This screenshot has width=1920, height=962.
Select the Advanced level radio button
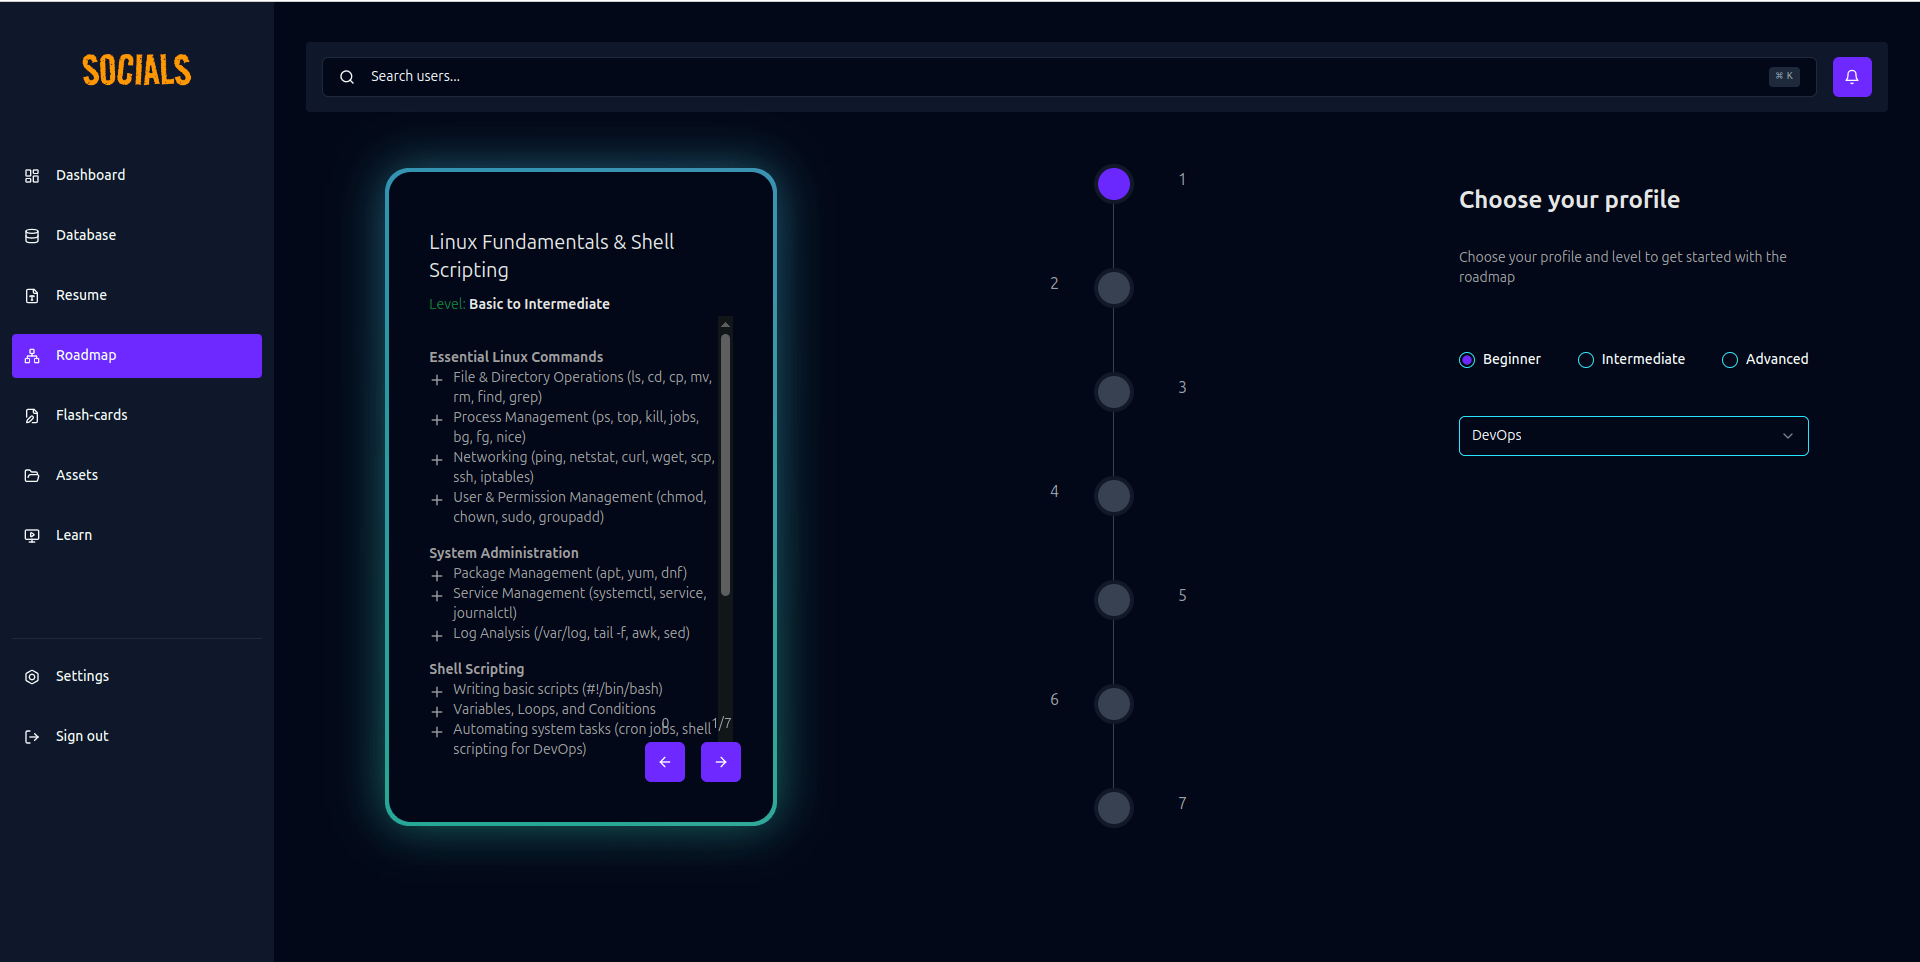pos(1730,360)
